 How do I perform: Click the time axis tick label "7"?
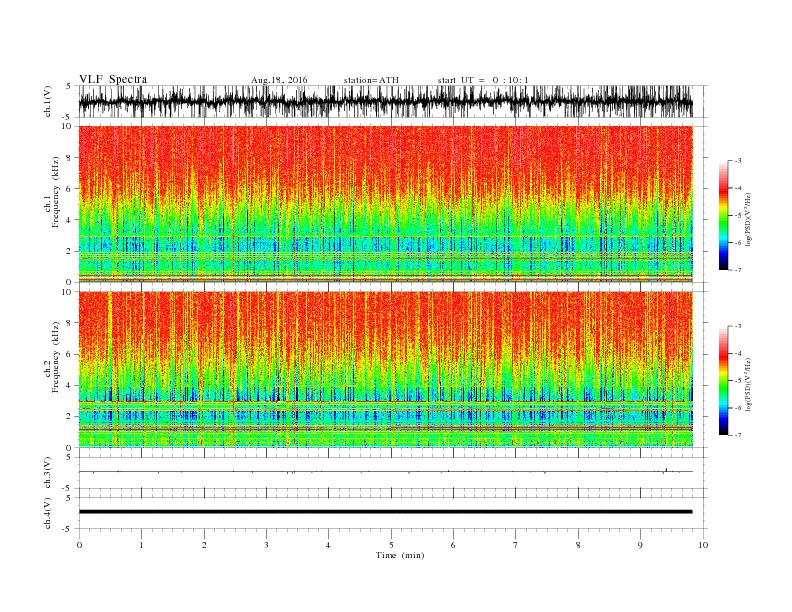point(516,545)
